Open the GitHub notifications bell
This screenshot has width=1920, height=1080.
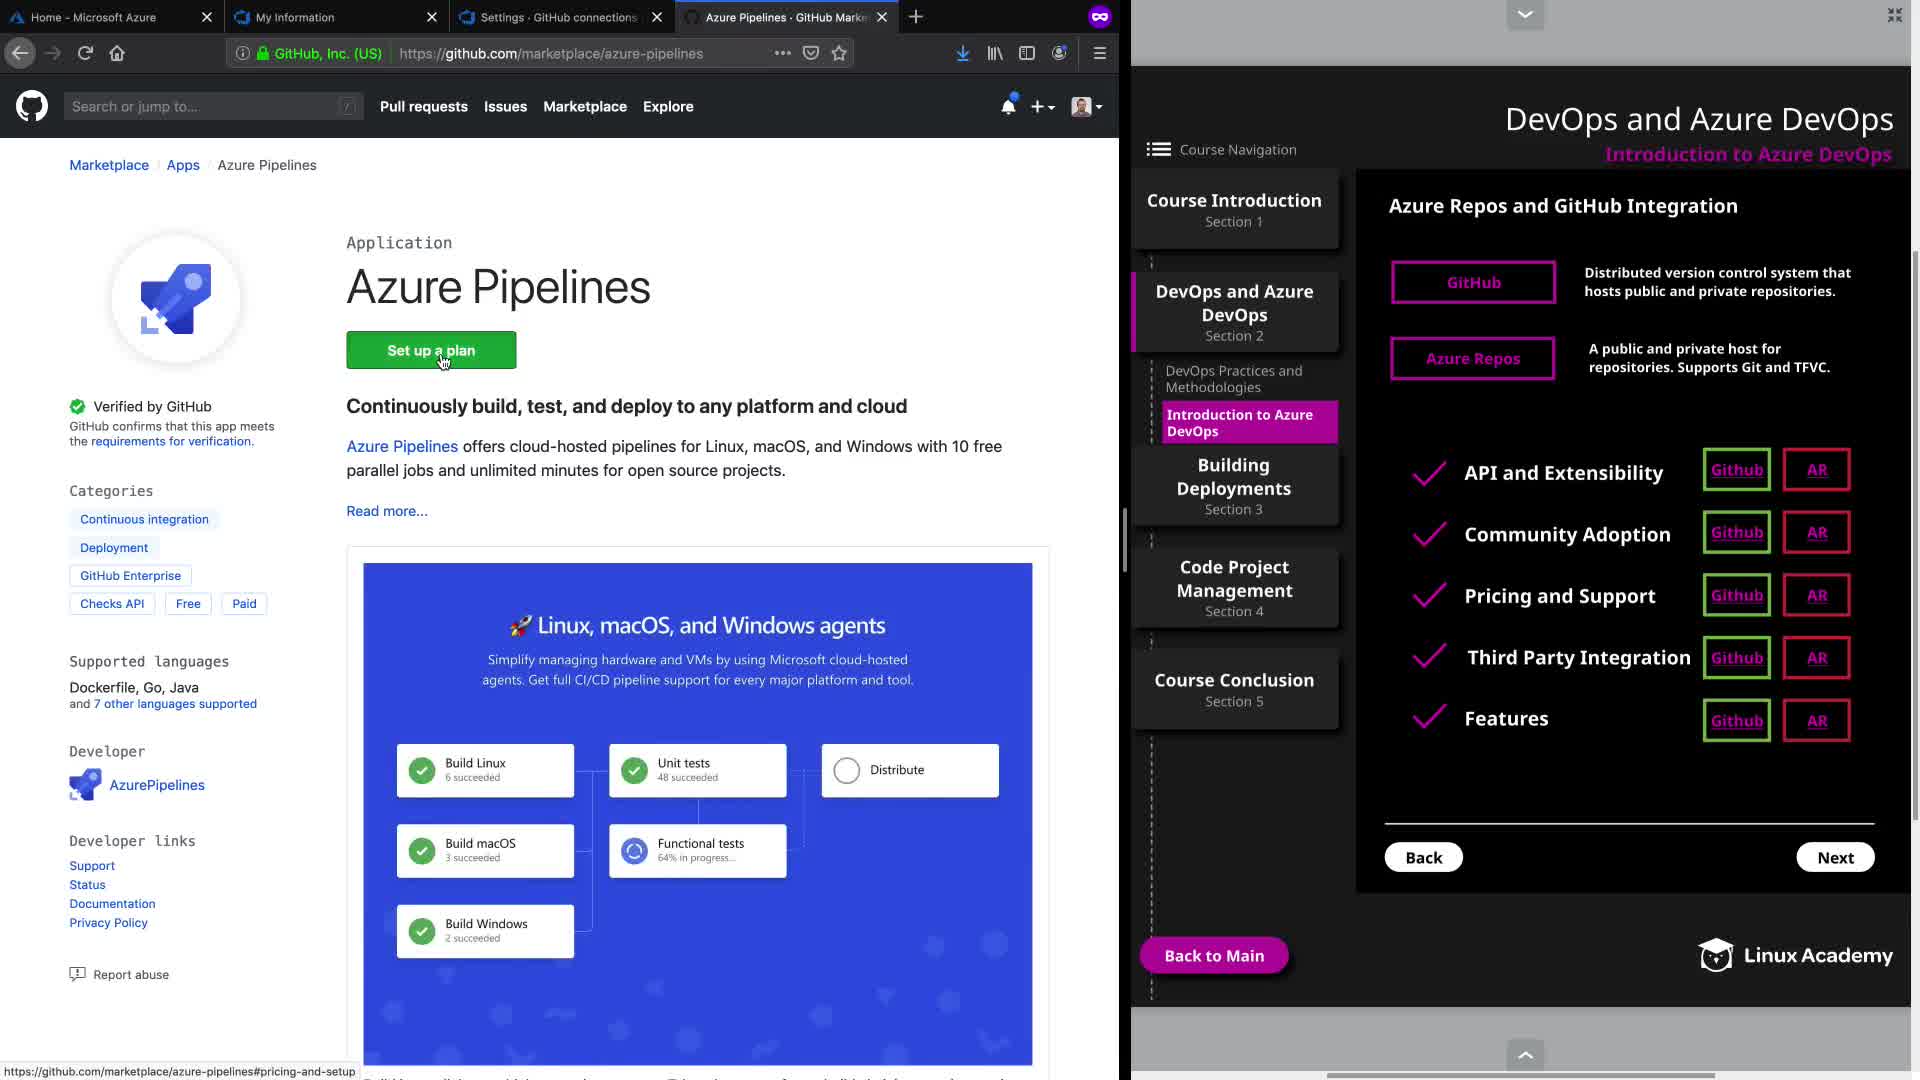pyautogui.click(x=1008, y=106)
